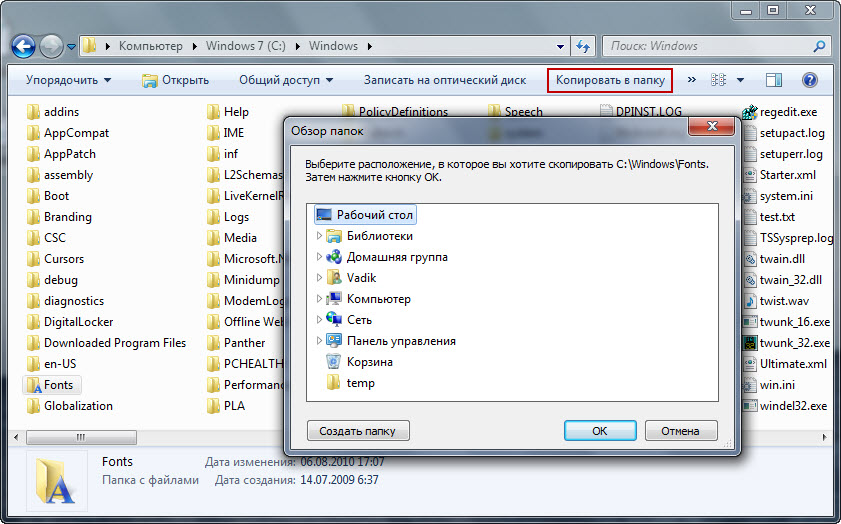The image size is (841, 524).
Task: Show more toolbar commands chevron
Action: click(691, 80)
